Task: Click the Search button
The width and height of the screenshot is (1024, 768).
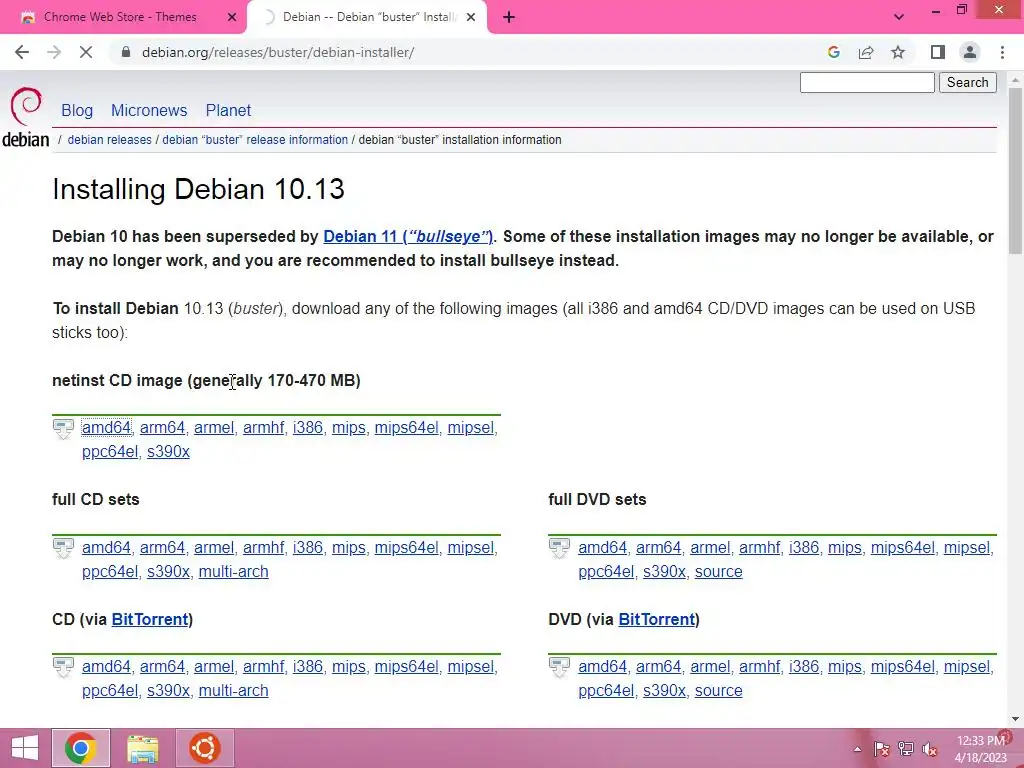Action: pyautogui.click(x=968, y=82)
